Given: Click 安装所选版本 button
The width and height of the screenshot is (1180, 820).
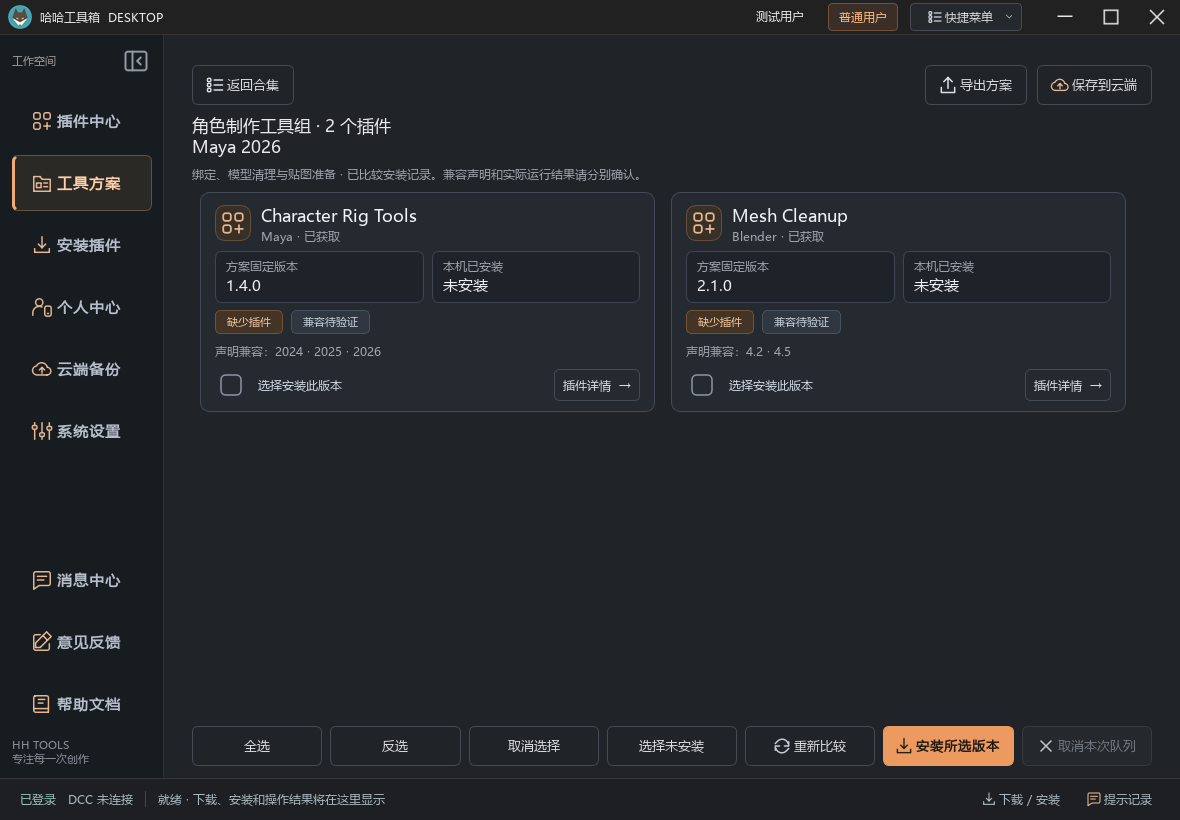Looking at the screenshot, I should click(948, 746).
